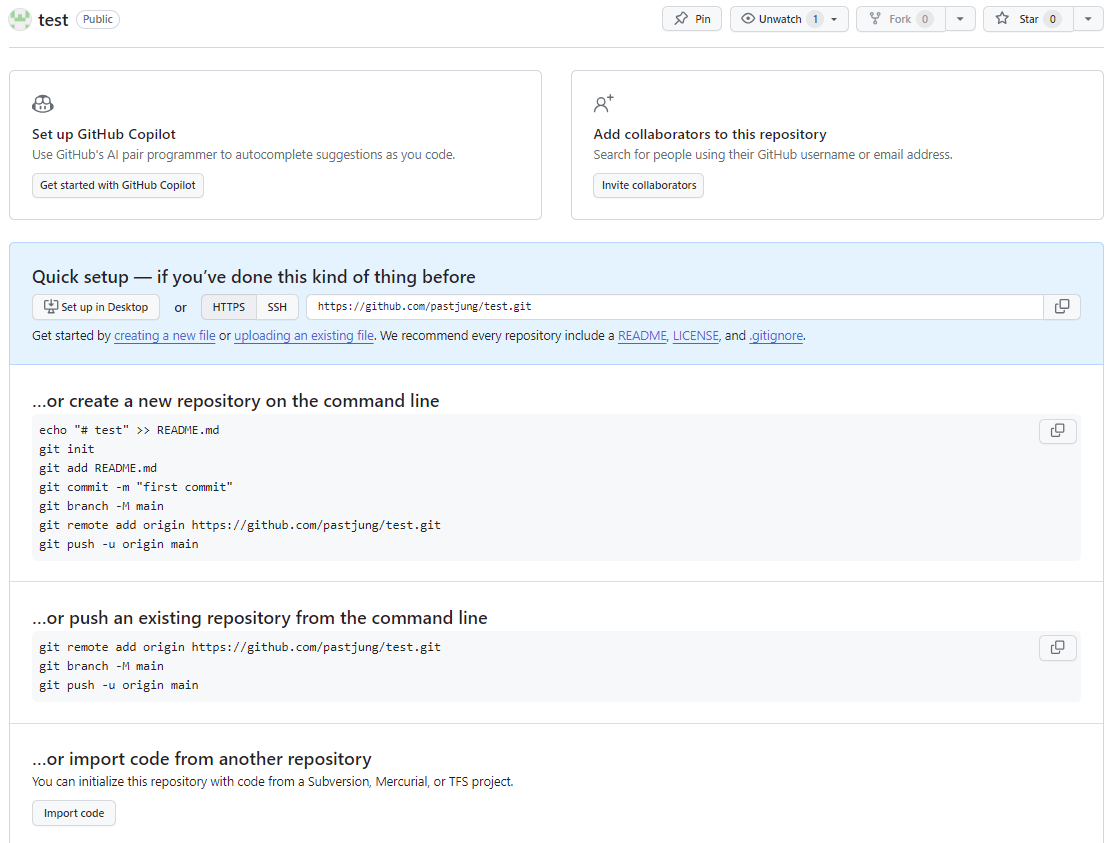Click the watch count badge showing 1
Viewport: 1111px width, 843px height.
[x=816, y=19]
